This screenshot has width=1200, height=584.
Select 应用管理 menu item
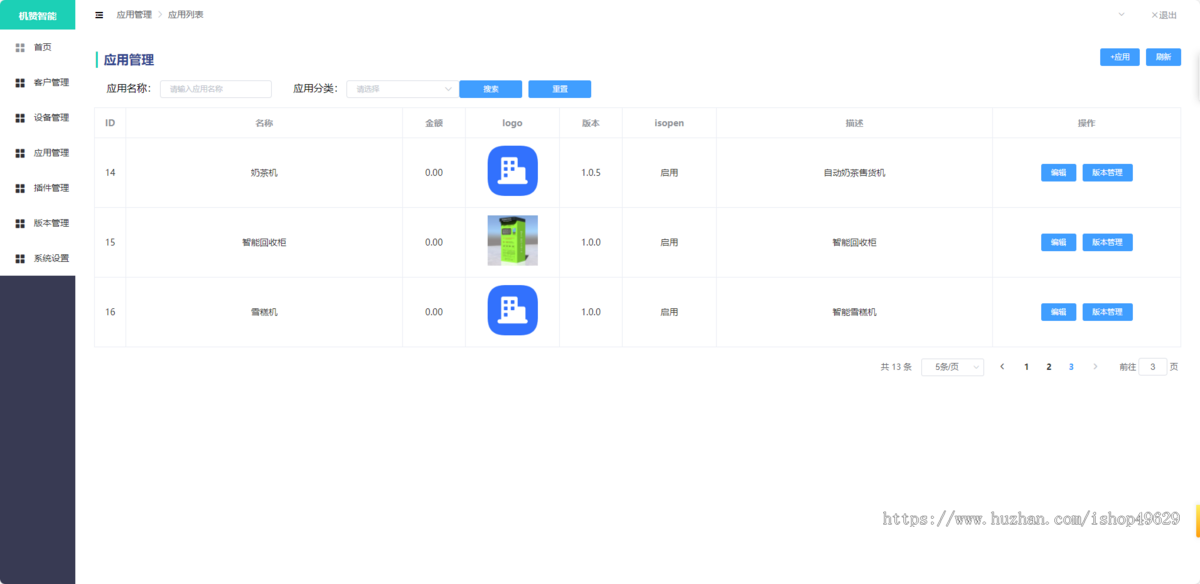coord(51,153)
